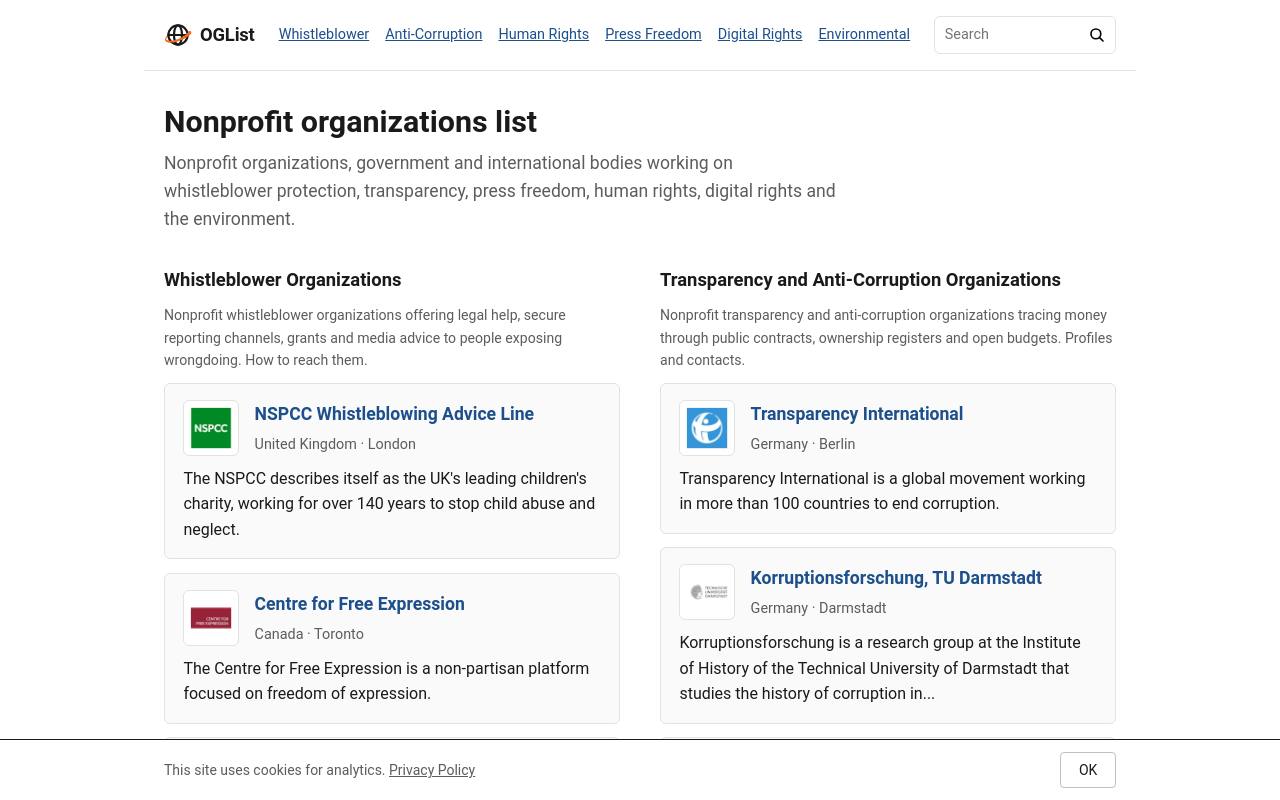The height and width of the screenshot is (800, 1280).
Task: Click the search magnifier icon
Action: click(x=1097, y=35)
